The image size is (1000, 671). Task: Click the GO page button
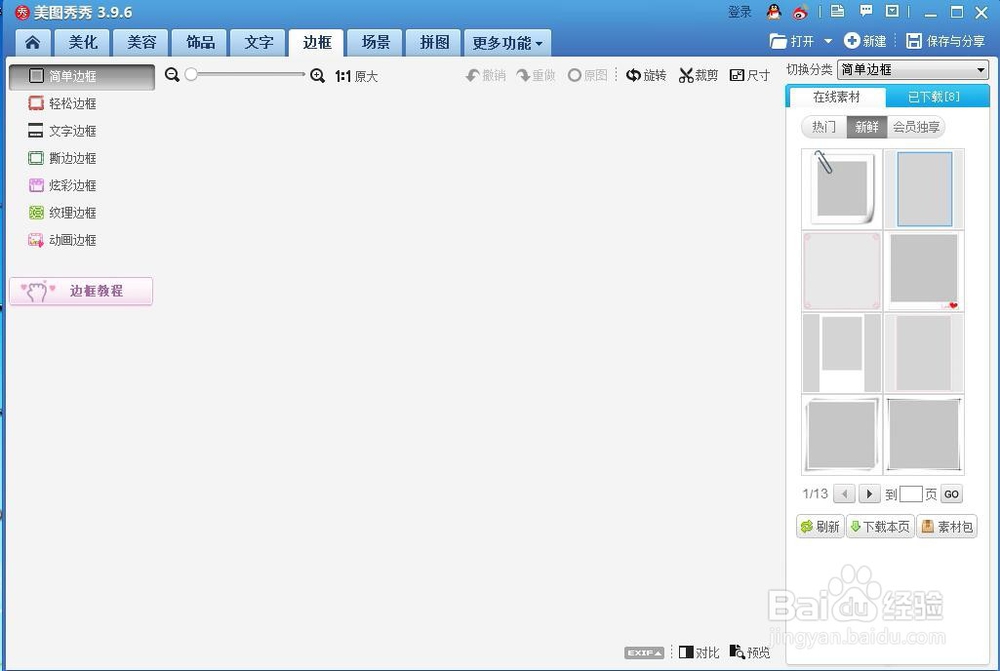click(950, 494)
